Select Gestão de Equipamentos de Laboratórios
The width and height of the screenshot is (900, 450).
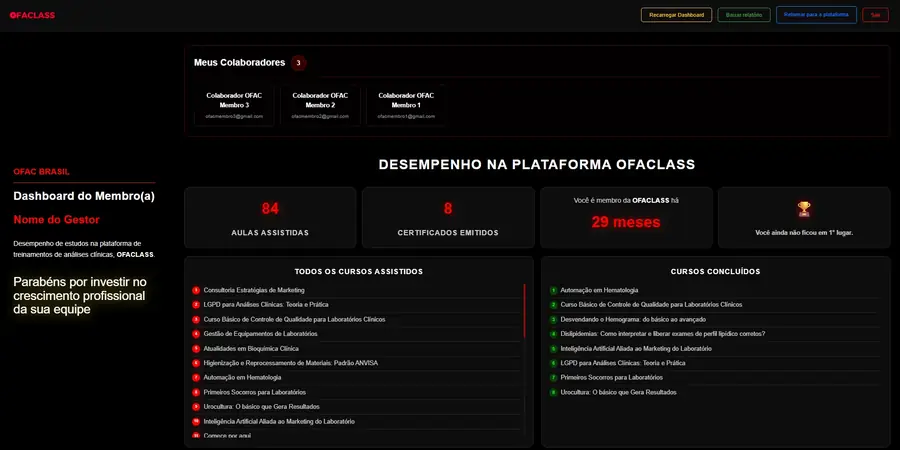(260, 334)
